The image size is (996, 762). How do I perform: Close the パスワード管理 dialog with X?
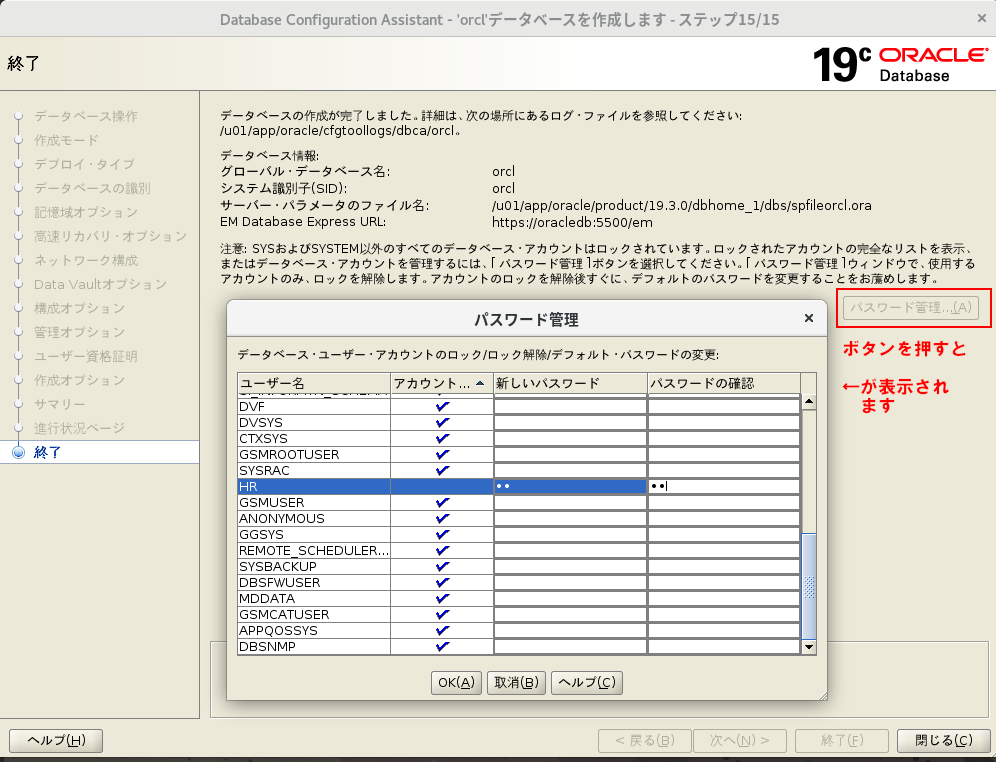tap(808, 319)
